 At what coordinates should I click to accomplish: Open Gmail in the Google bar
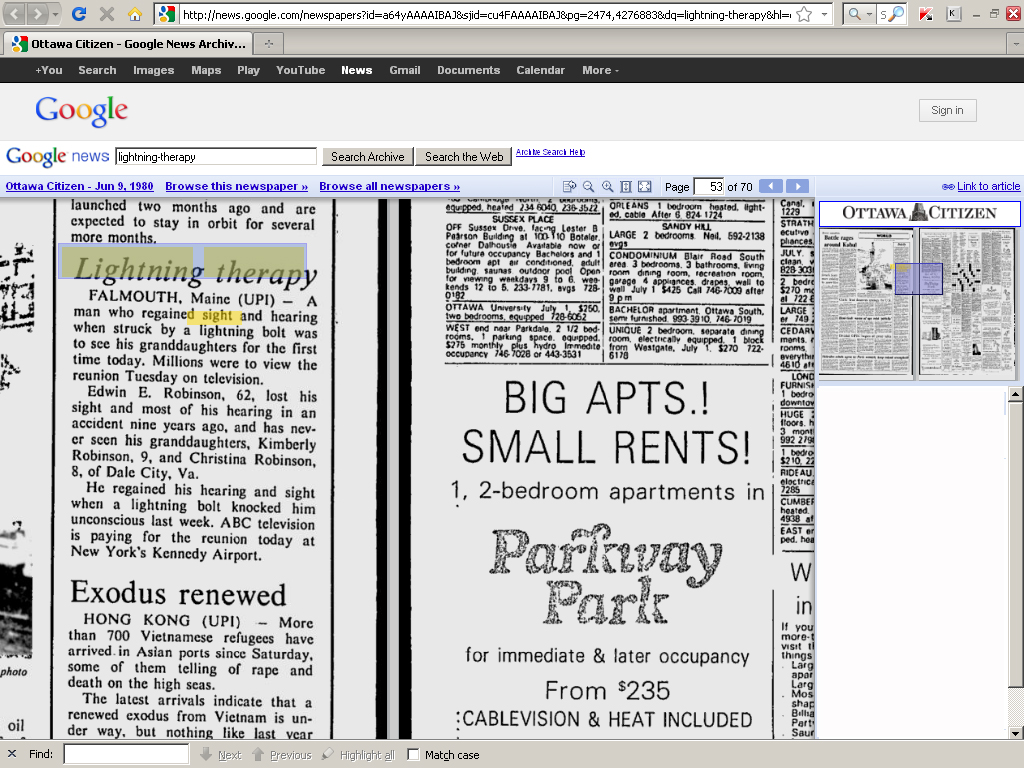pos(405,70)
